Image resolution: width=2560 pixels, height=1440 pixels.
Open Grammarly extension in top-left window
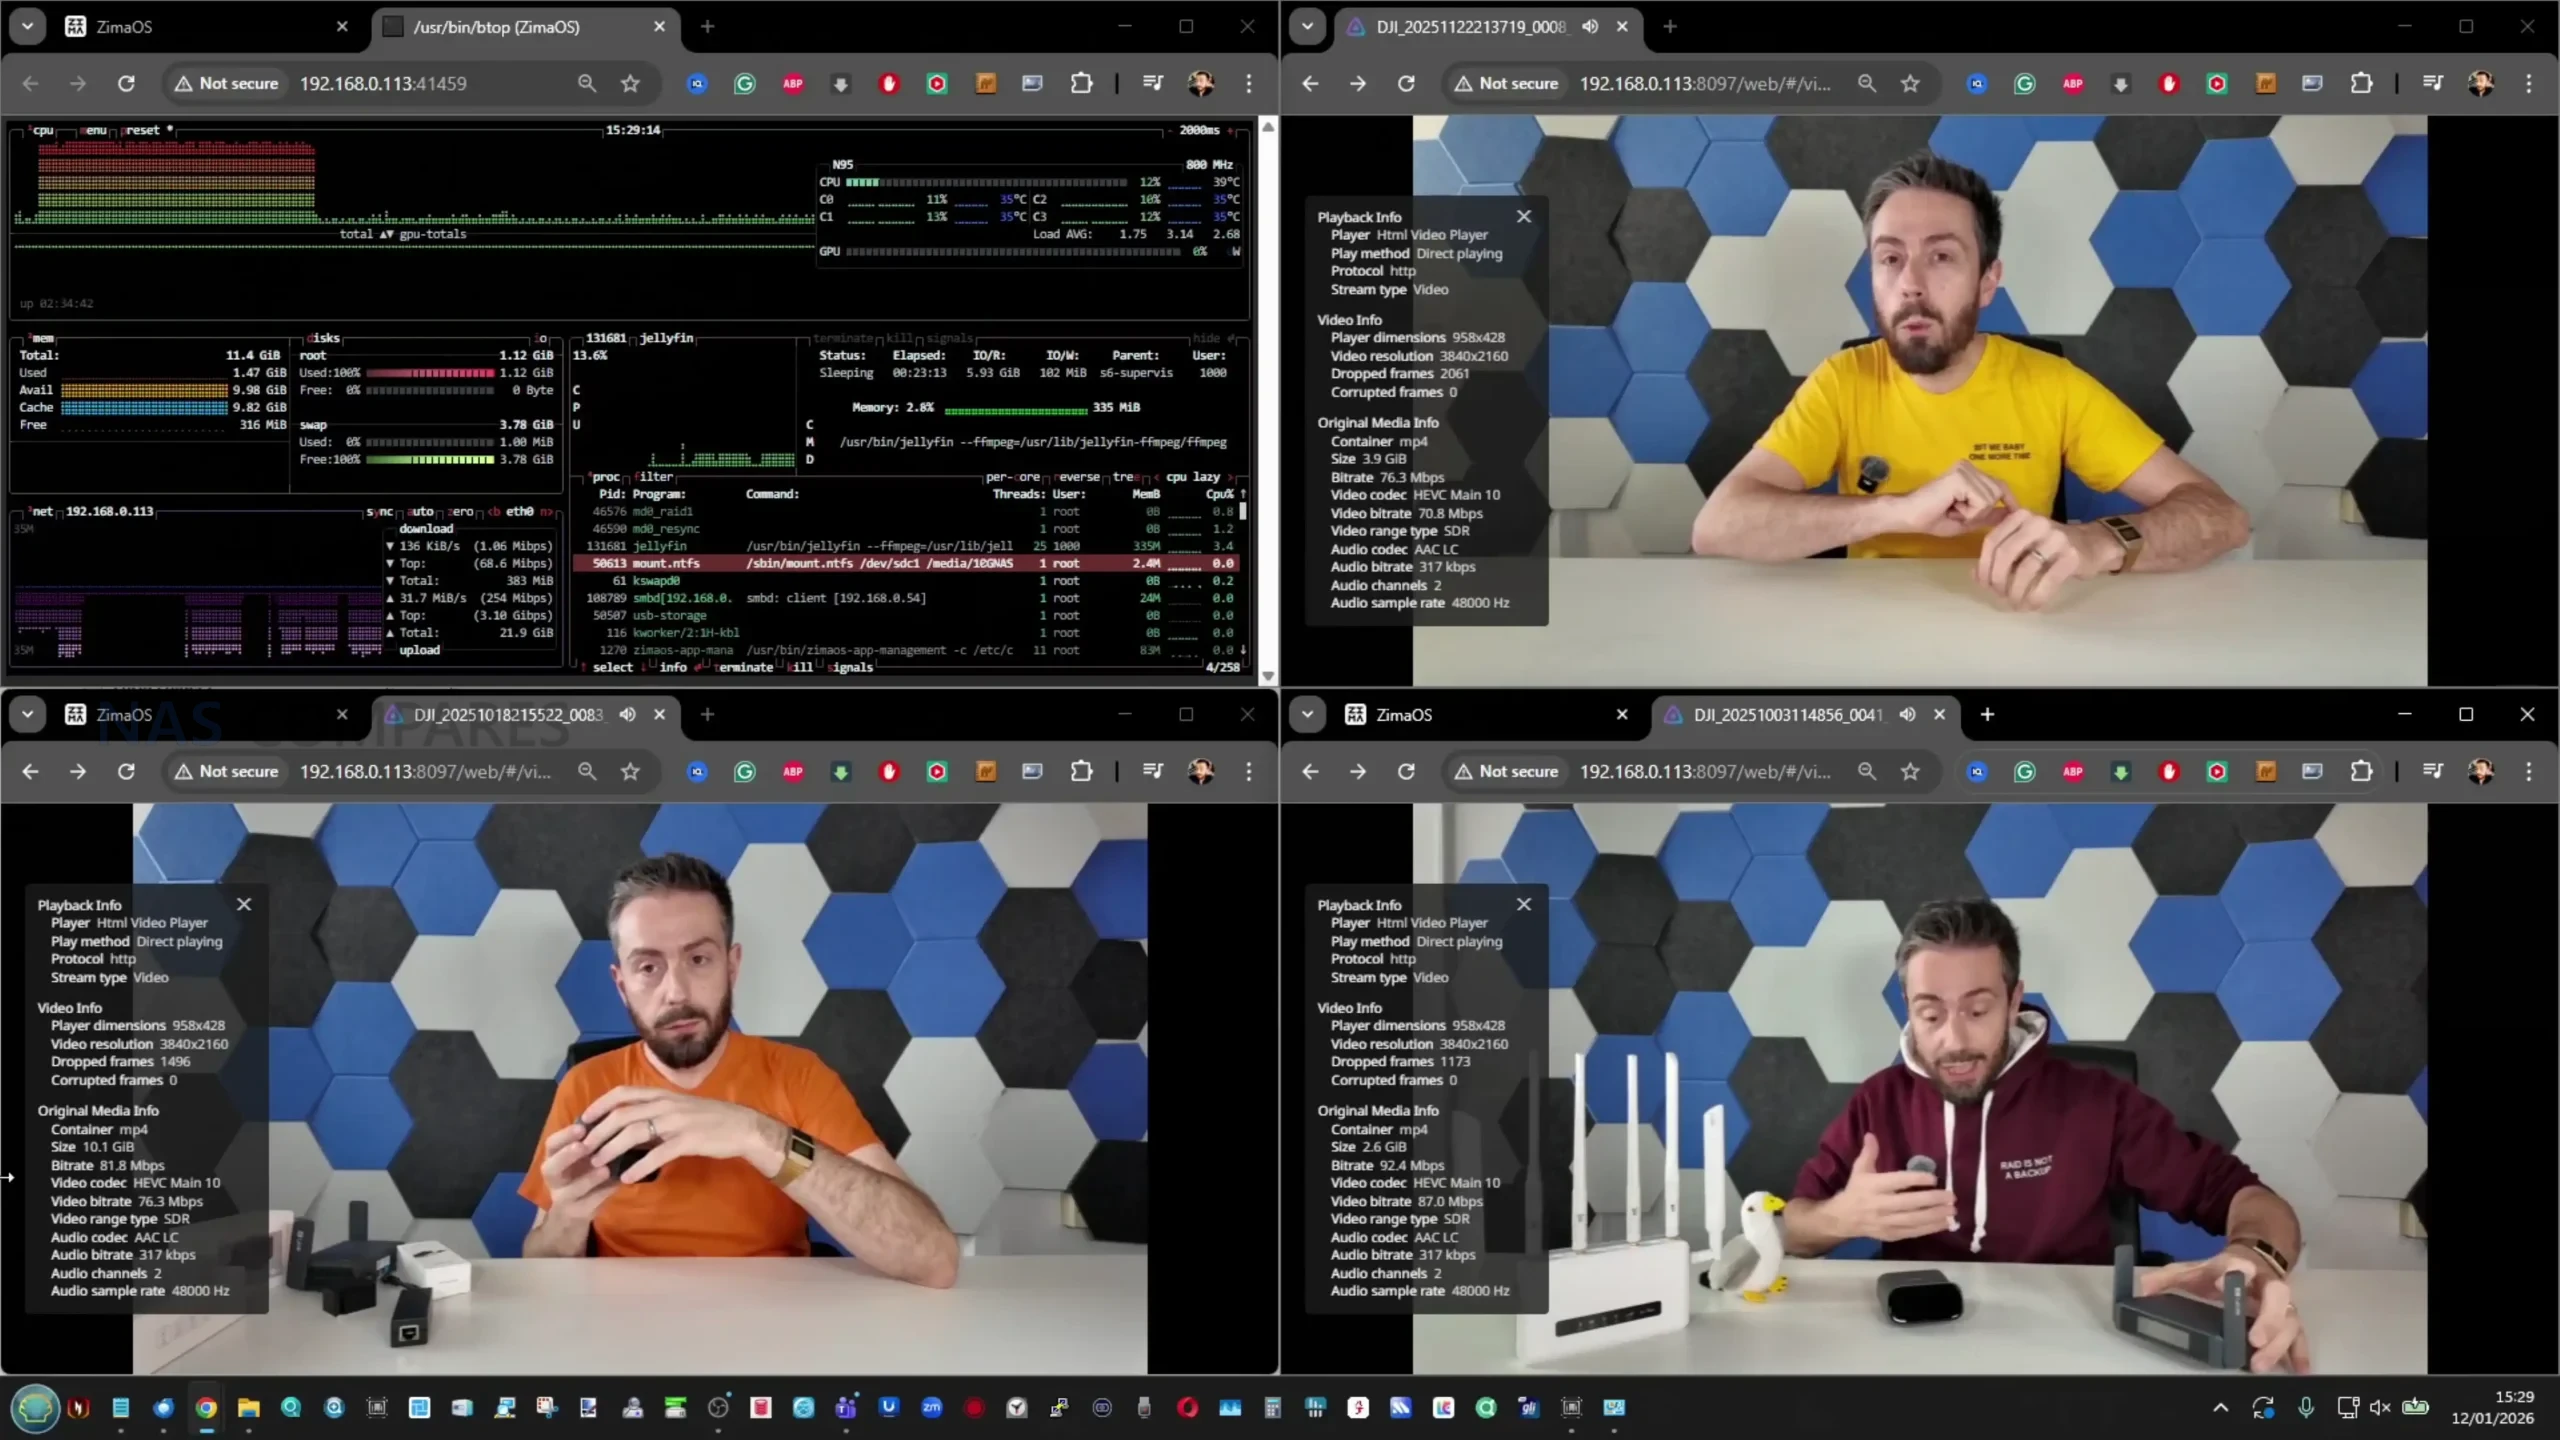(744, 84)
